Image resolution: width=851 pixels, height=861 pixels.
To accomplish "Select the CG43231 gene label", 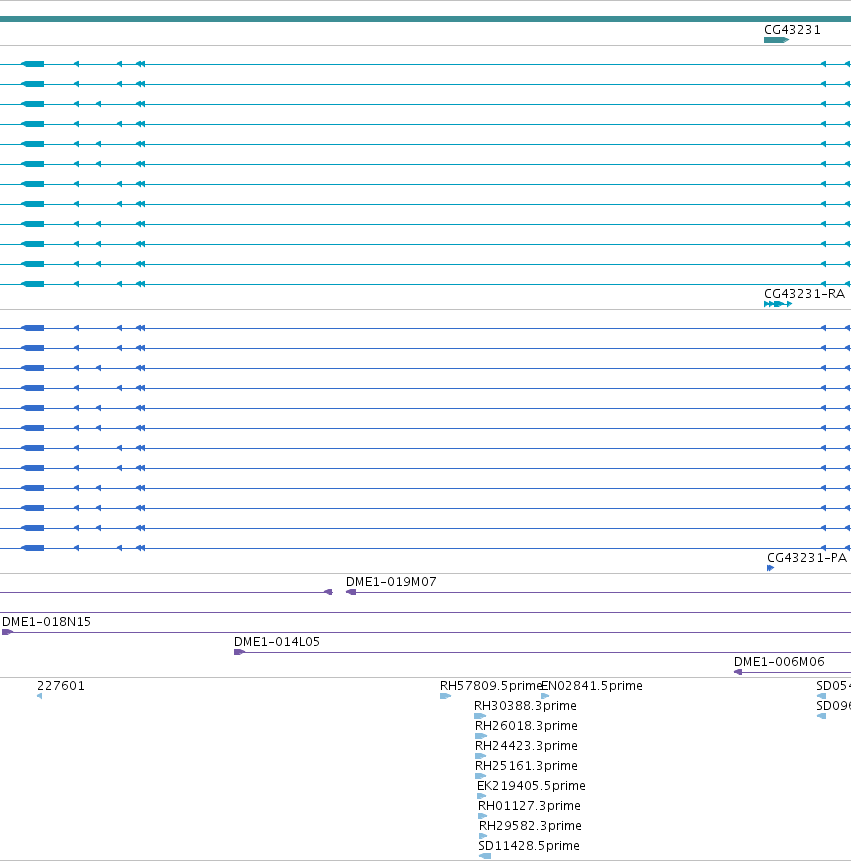I will 792,30.
